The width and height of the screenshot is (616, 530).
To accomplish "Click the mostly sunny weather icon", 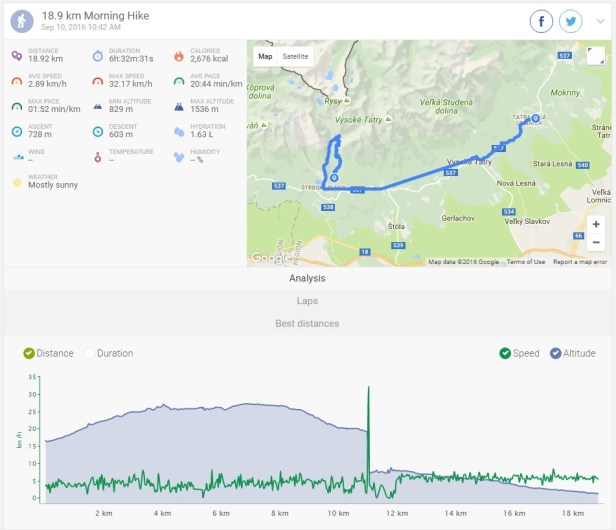I will [x=17, y=181].
